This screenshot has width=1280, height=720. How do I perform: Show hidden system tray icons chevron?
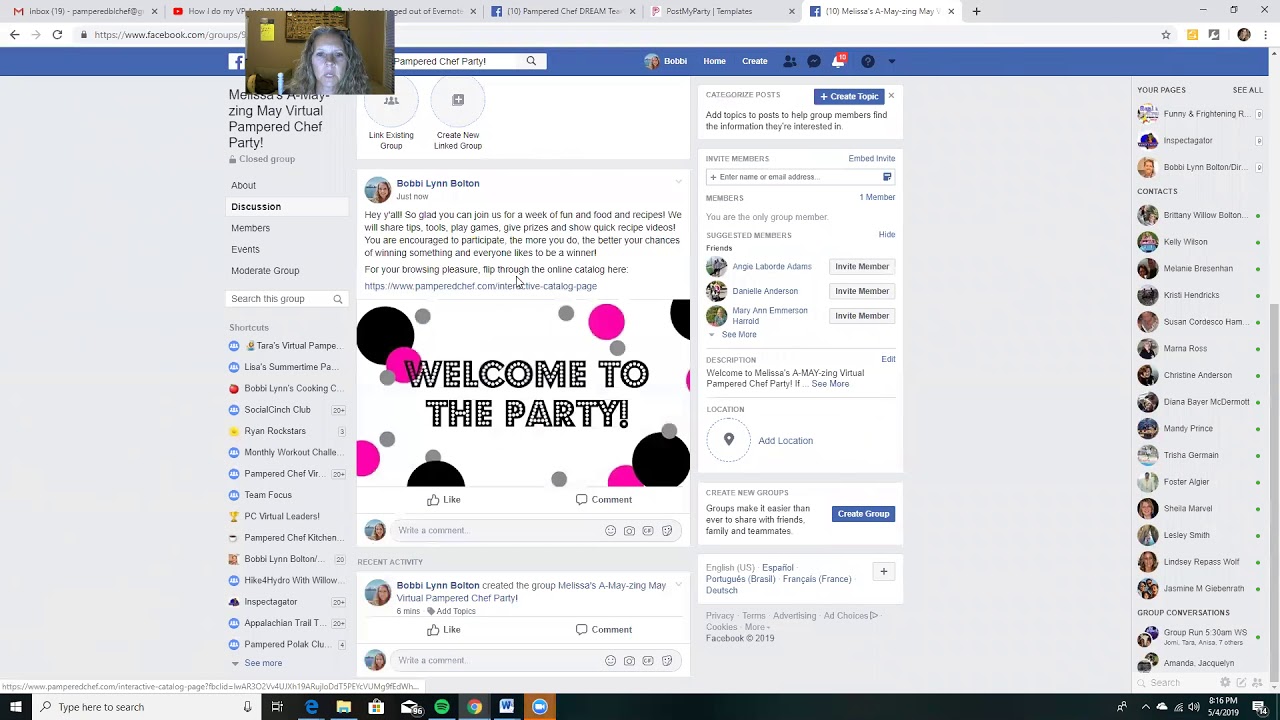coord(1143,707)
